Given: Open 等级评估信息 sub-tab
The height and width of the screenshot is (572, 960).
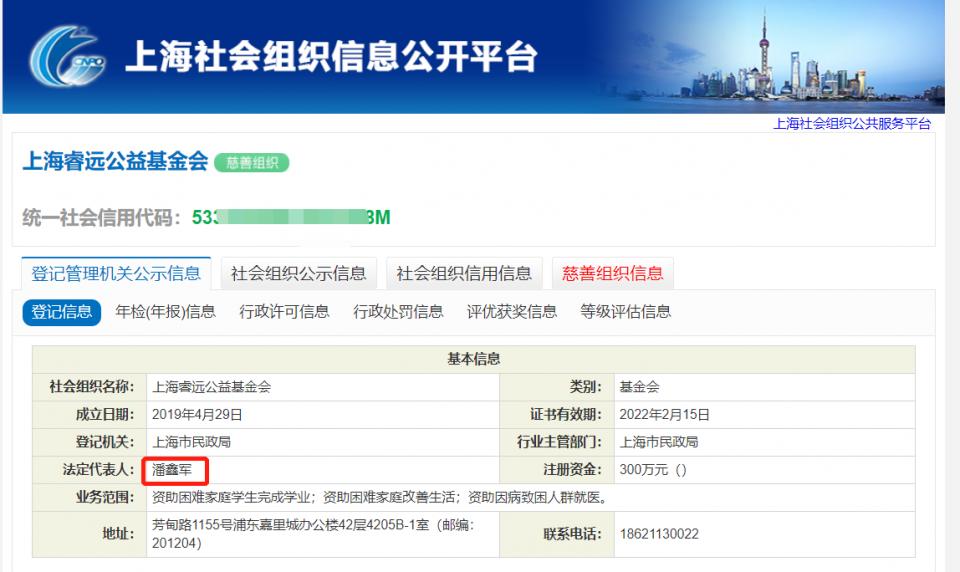Looking at the screenshot, I should pos(626,312).
